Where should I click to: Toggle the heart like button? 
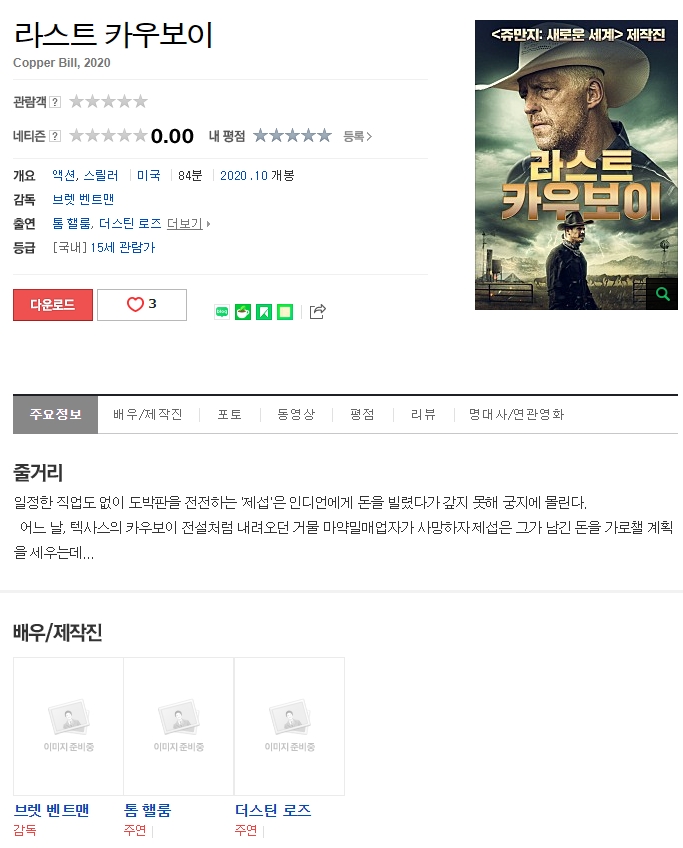point(142,304)
